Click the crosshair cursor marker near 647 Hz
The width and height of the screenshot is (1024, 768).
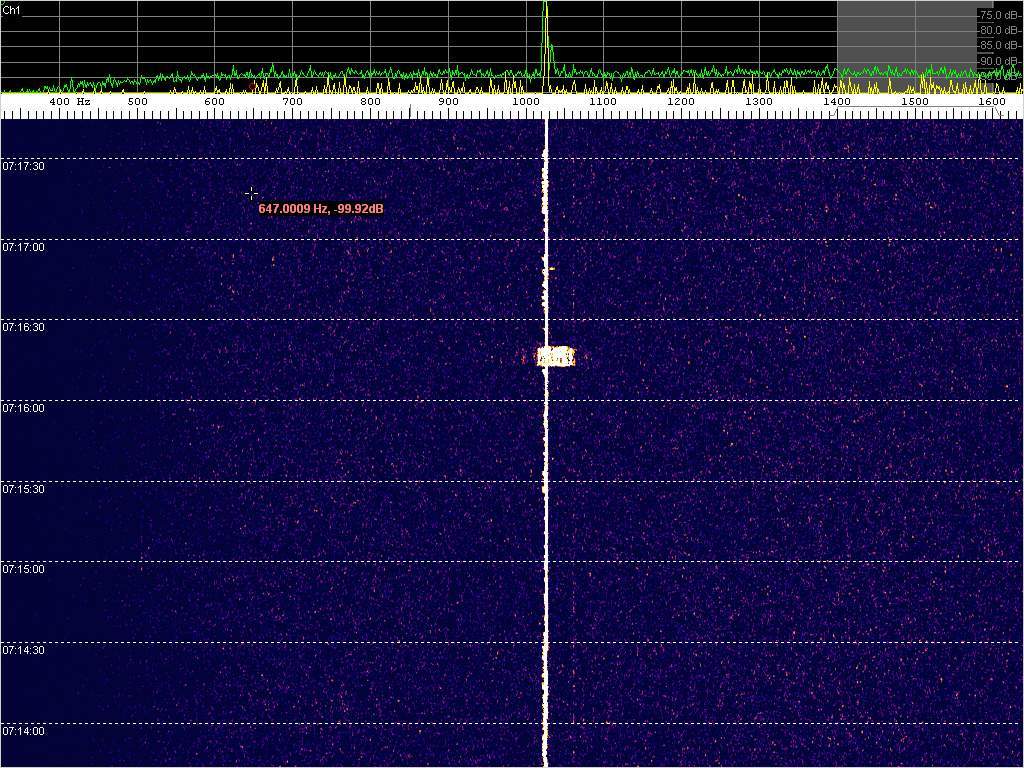252,193
